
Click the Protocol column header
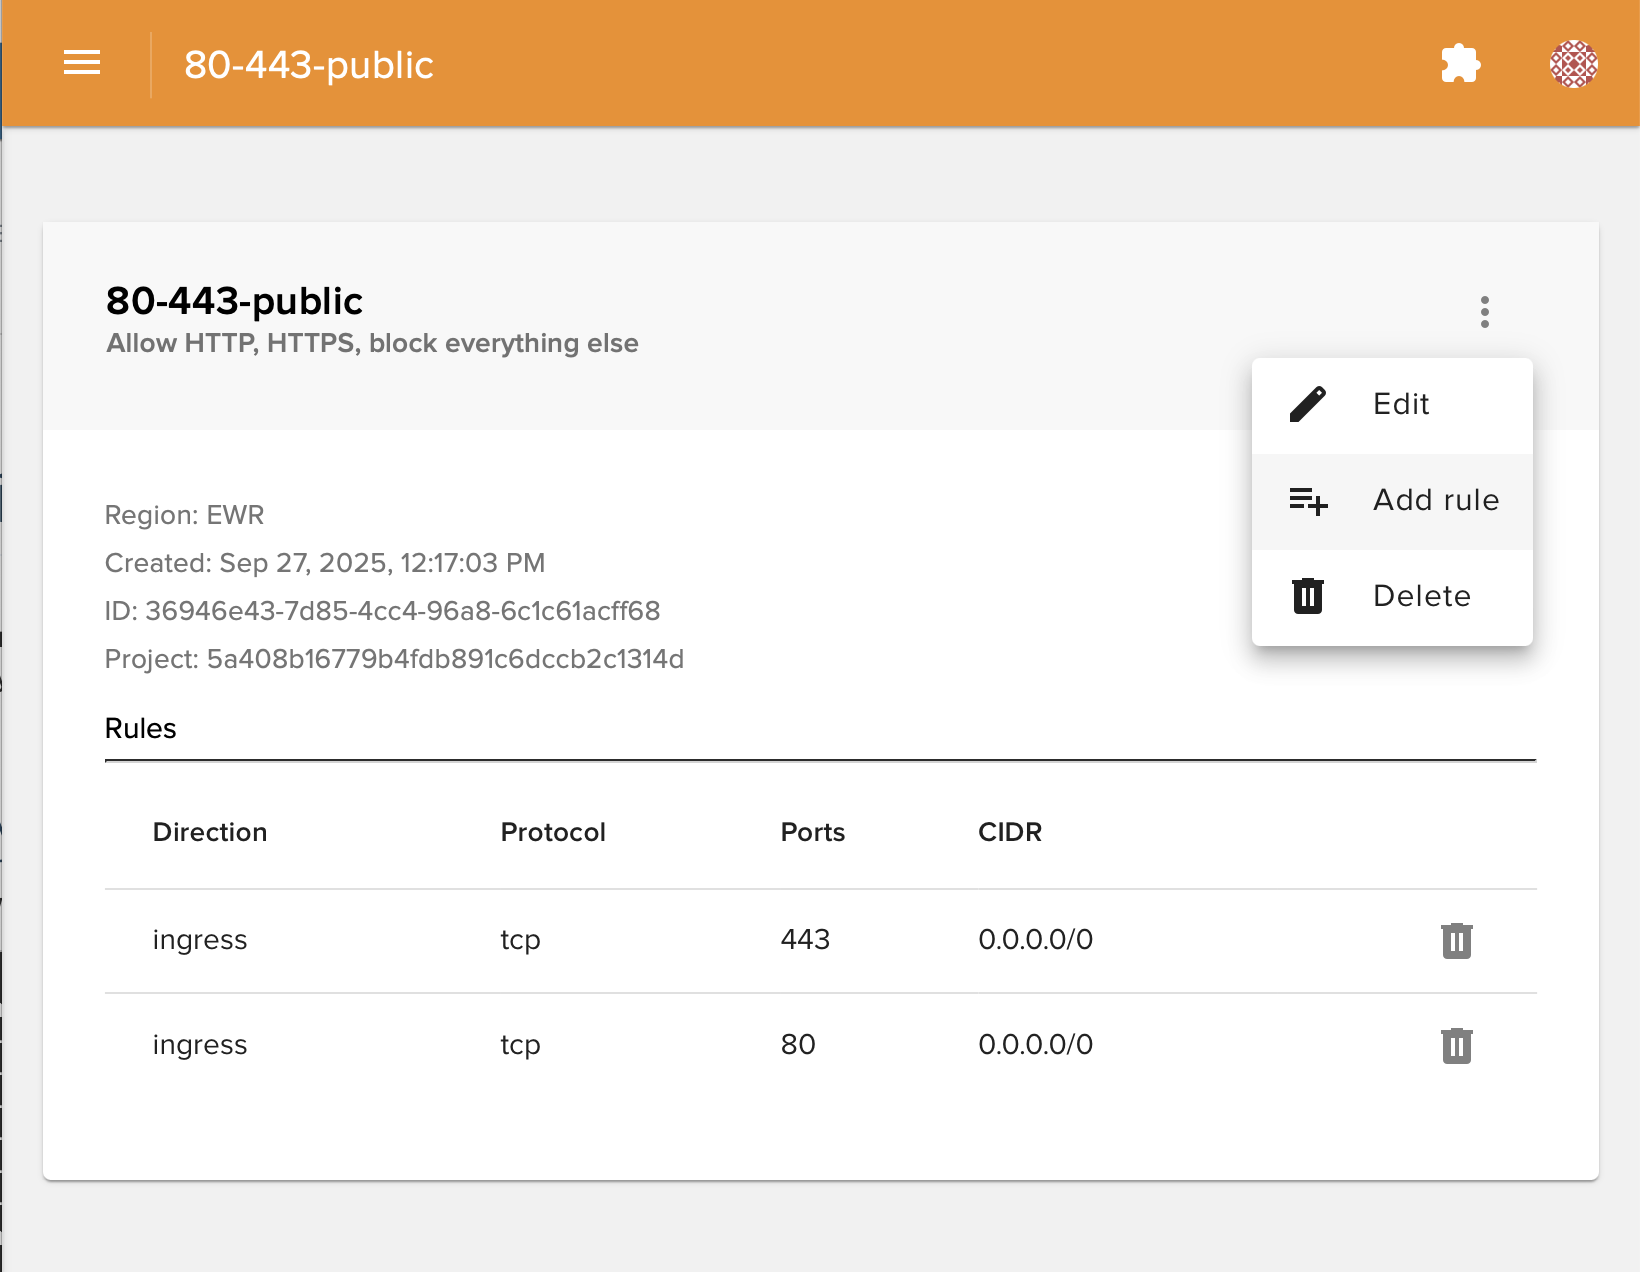click(553, 832)
